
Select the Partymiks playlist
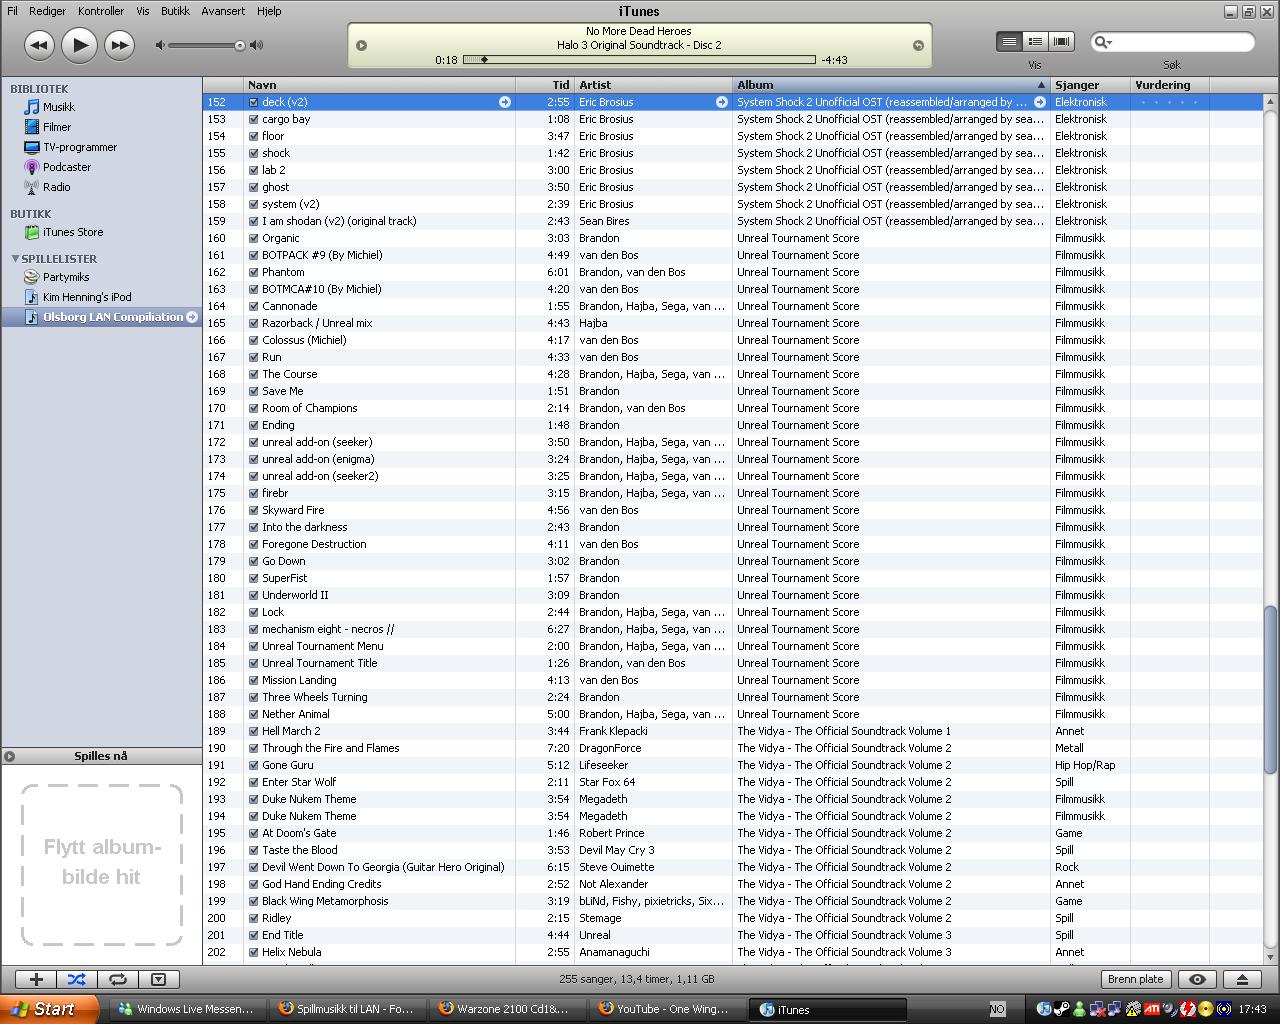click(x=66, y=277)
